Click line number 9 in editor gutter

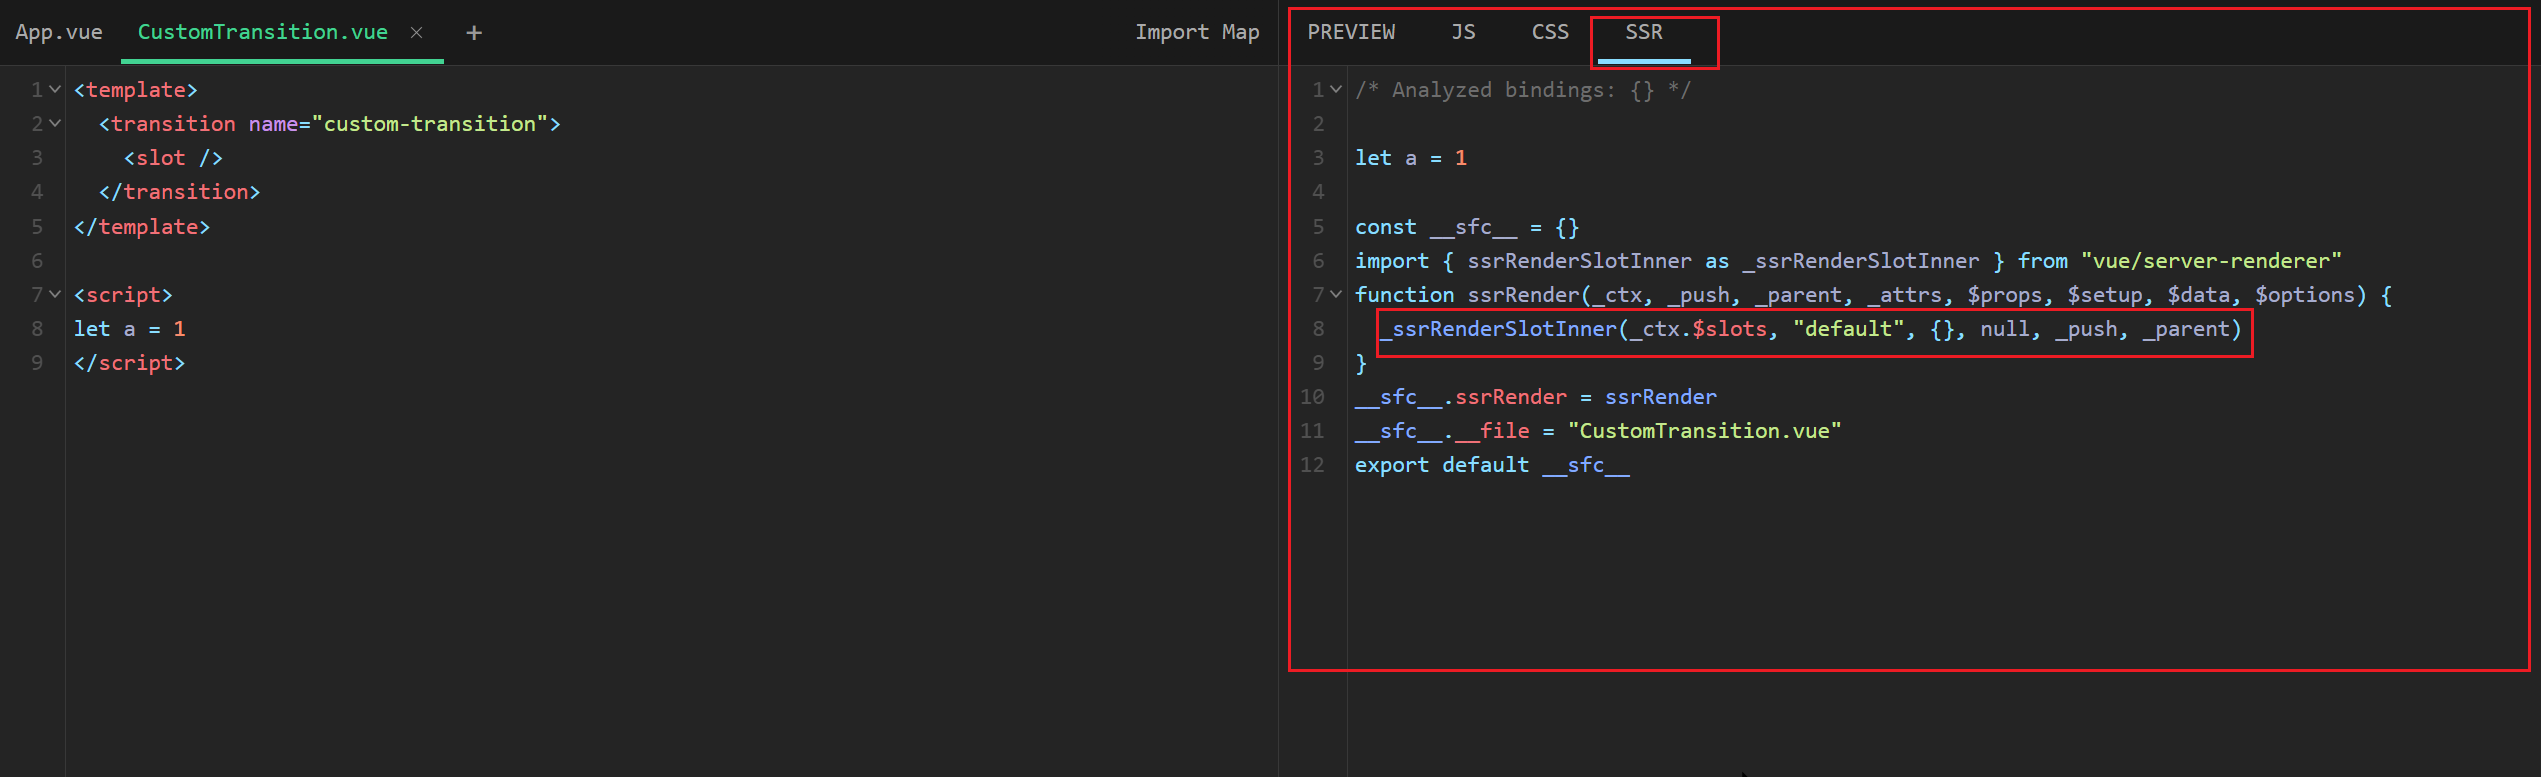tap(37, 363)
